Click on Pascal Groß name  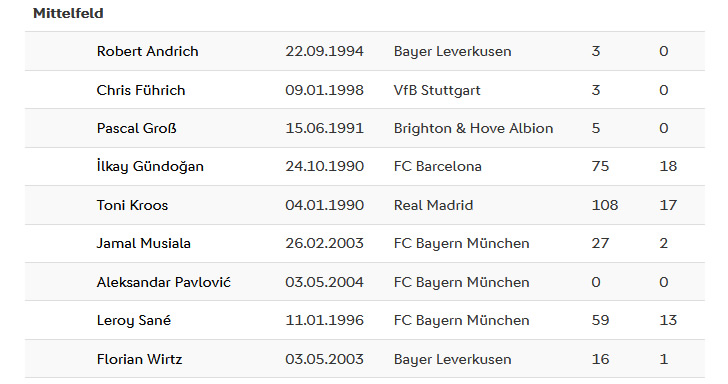(x=136, y=128)
